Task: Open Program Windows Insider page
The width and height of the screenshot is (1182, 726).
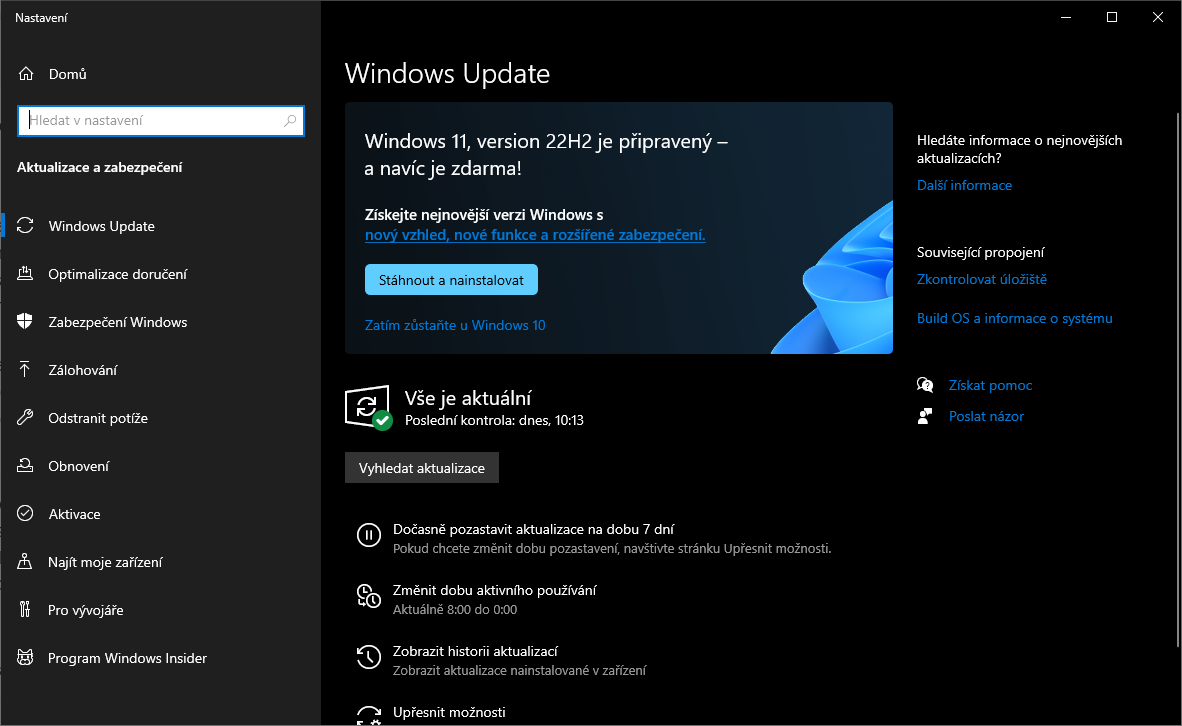Action: click(161, 658)
